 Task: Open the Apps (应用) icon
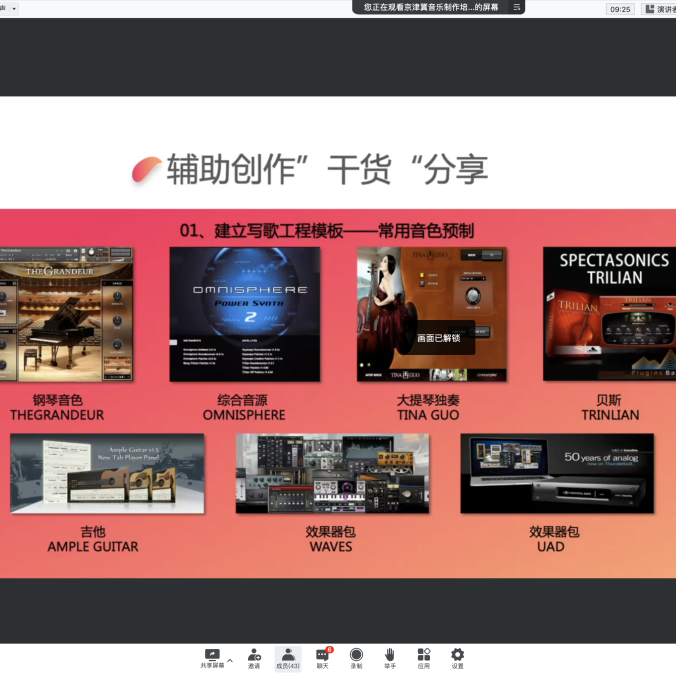pyautogui.click(x=424, y=658)
